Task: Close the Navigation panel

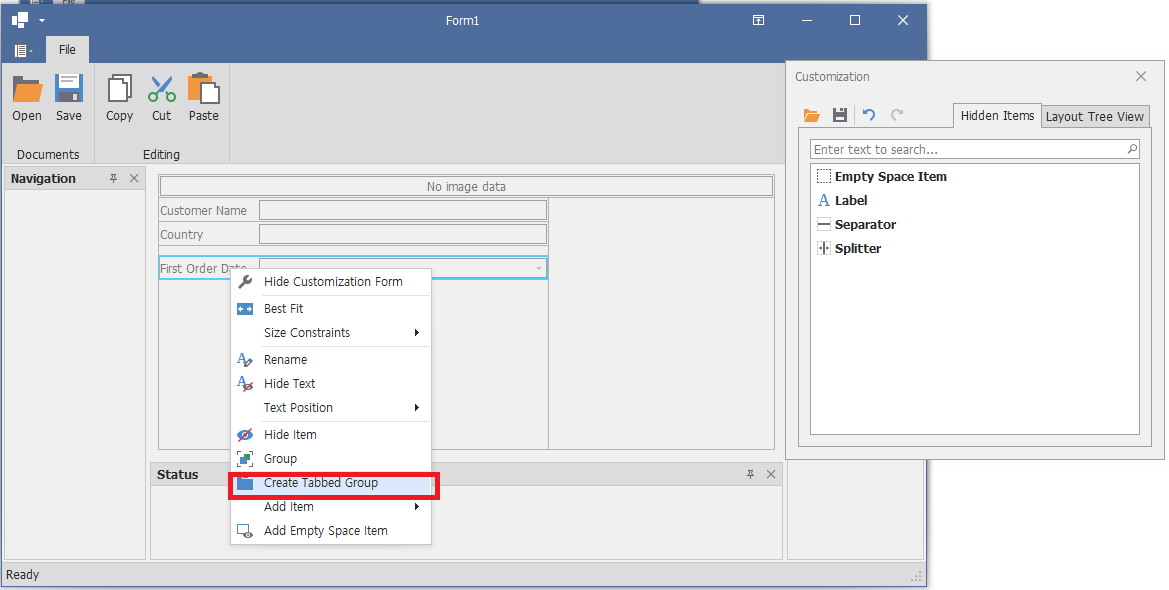Action: pos(134,178)
